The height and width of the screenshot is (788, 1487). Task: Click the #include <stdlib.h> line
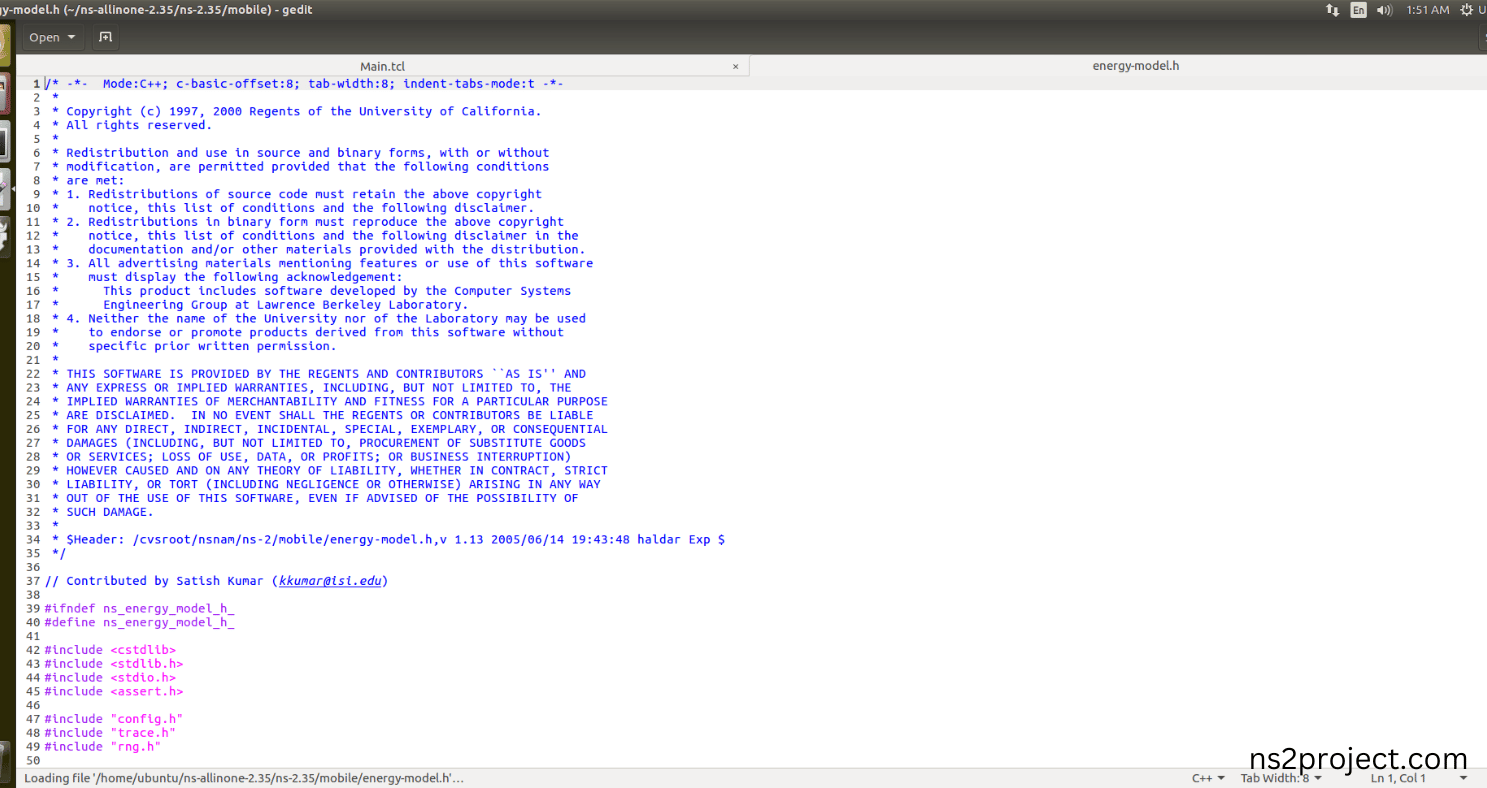tap(114, 664)
